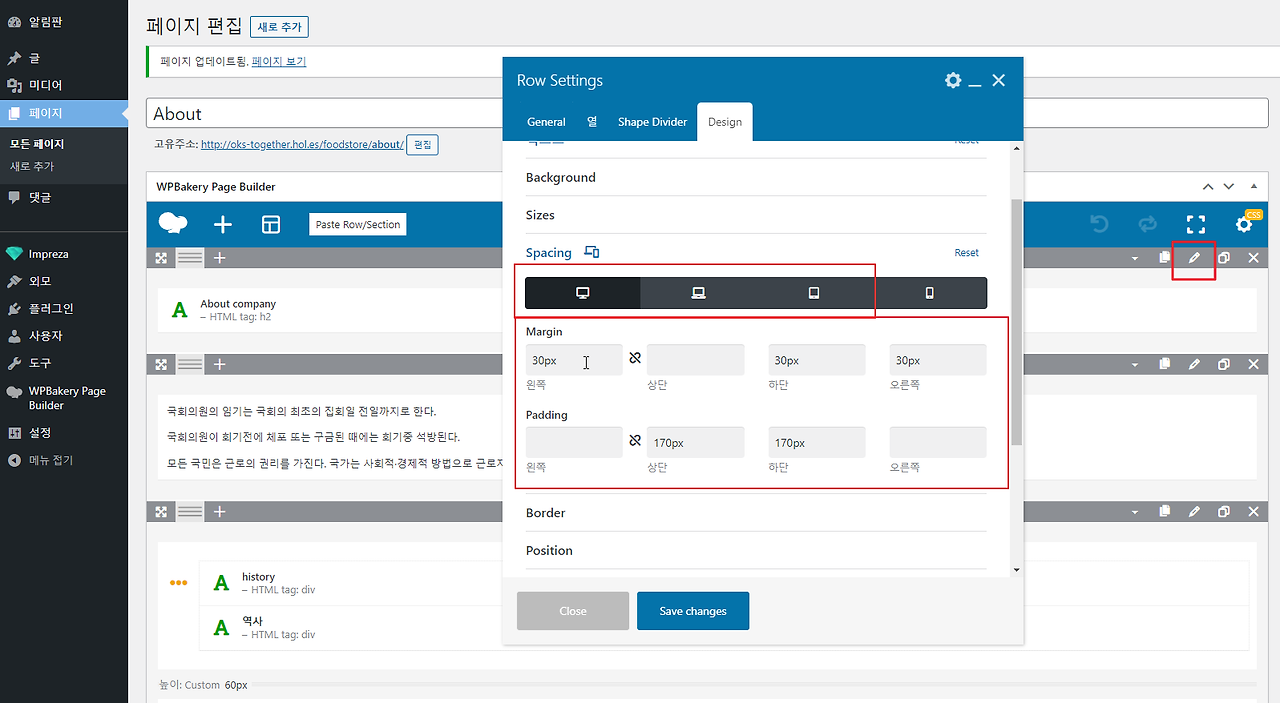
Task: Delete the history row
Action: point(1254,512)
